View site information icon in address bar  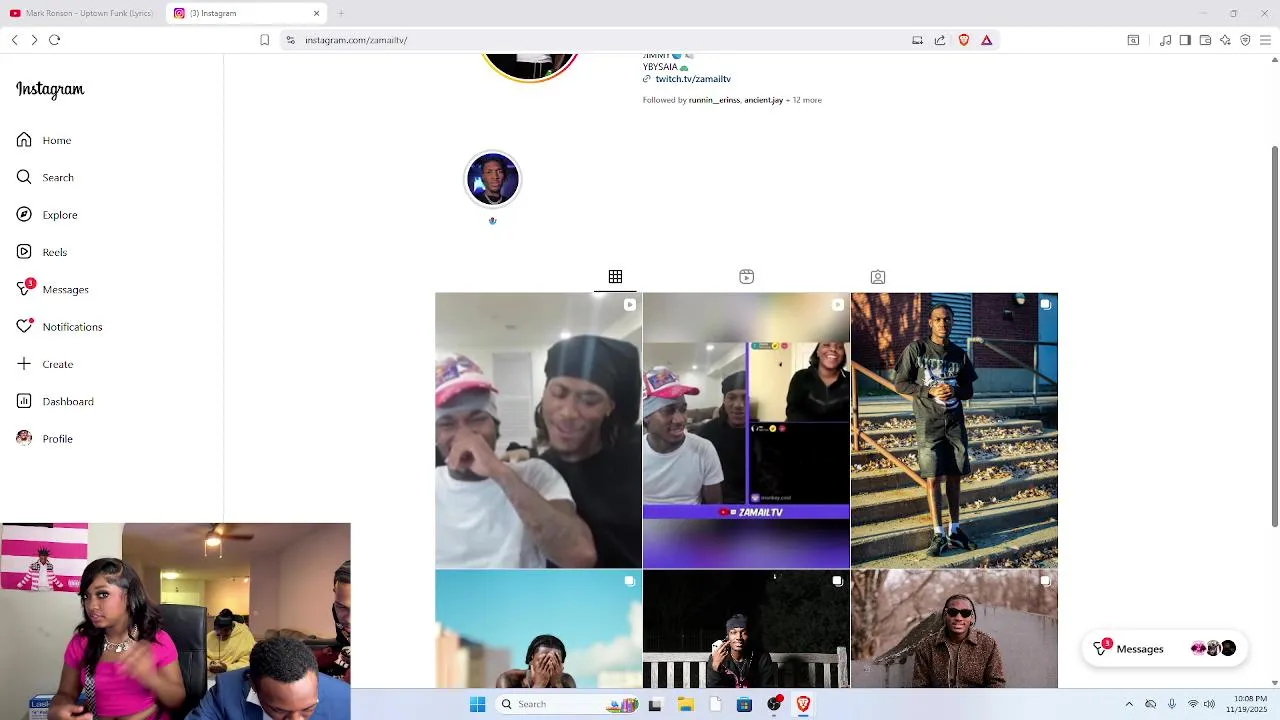click(290, 40)
